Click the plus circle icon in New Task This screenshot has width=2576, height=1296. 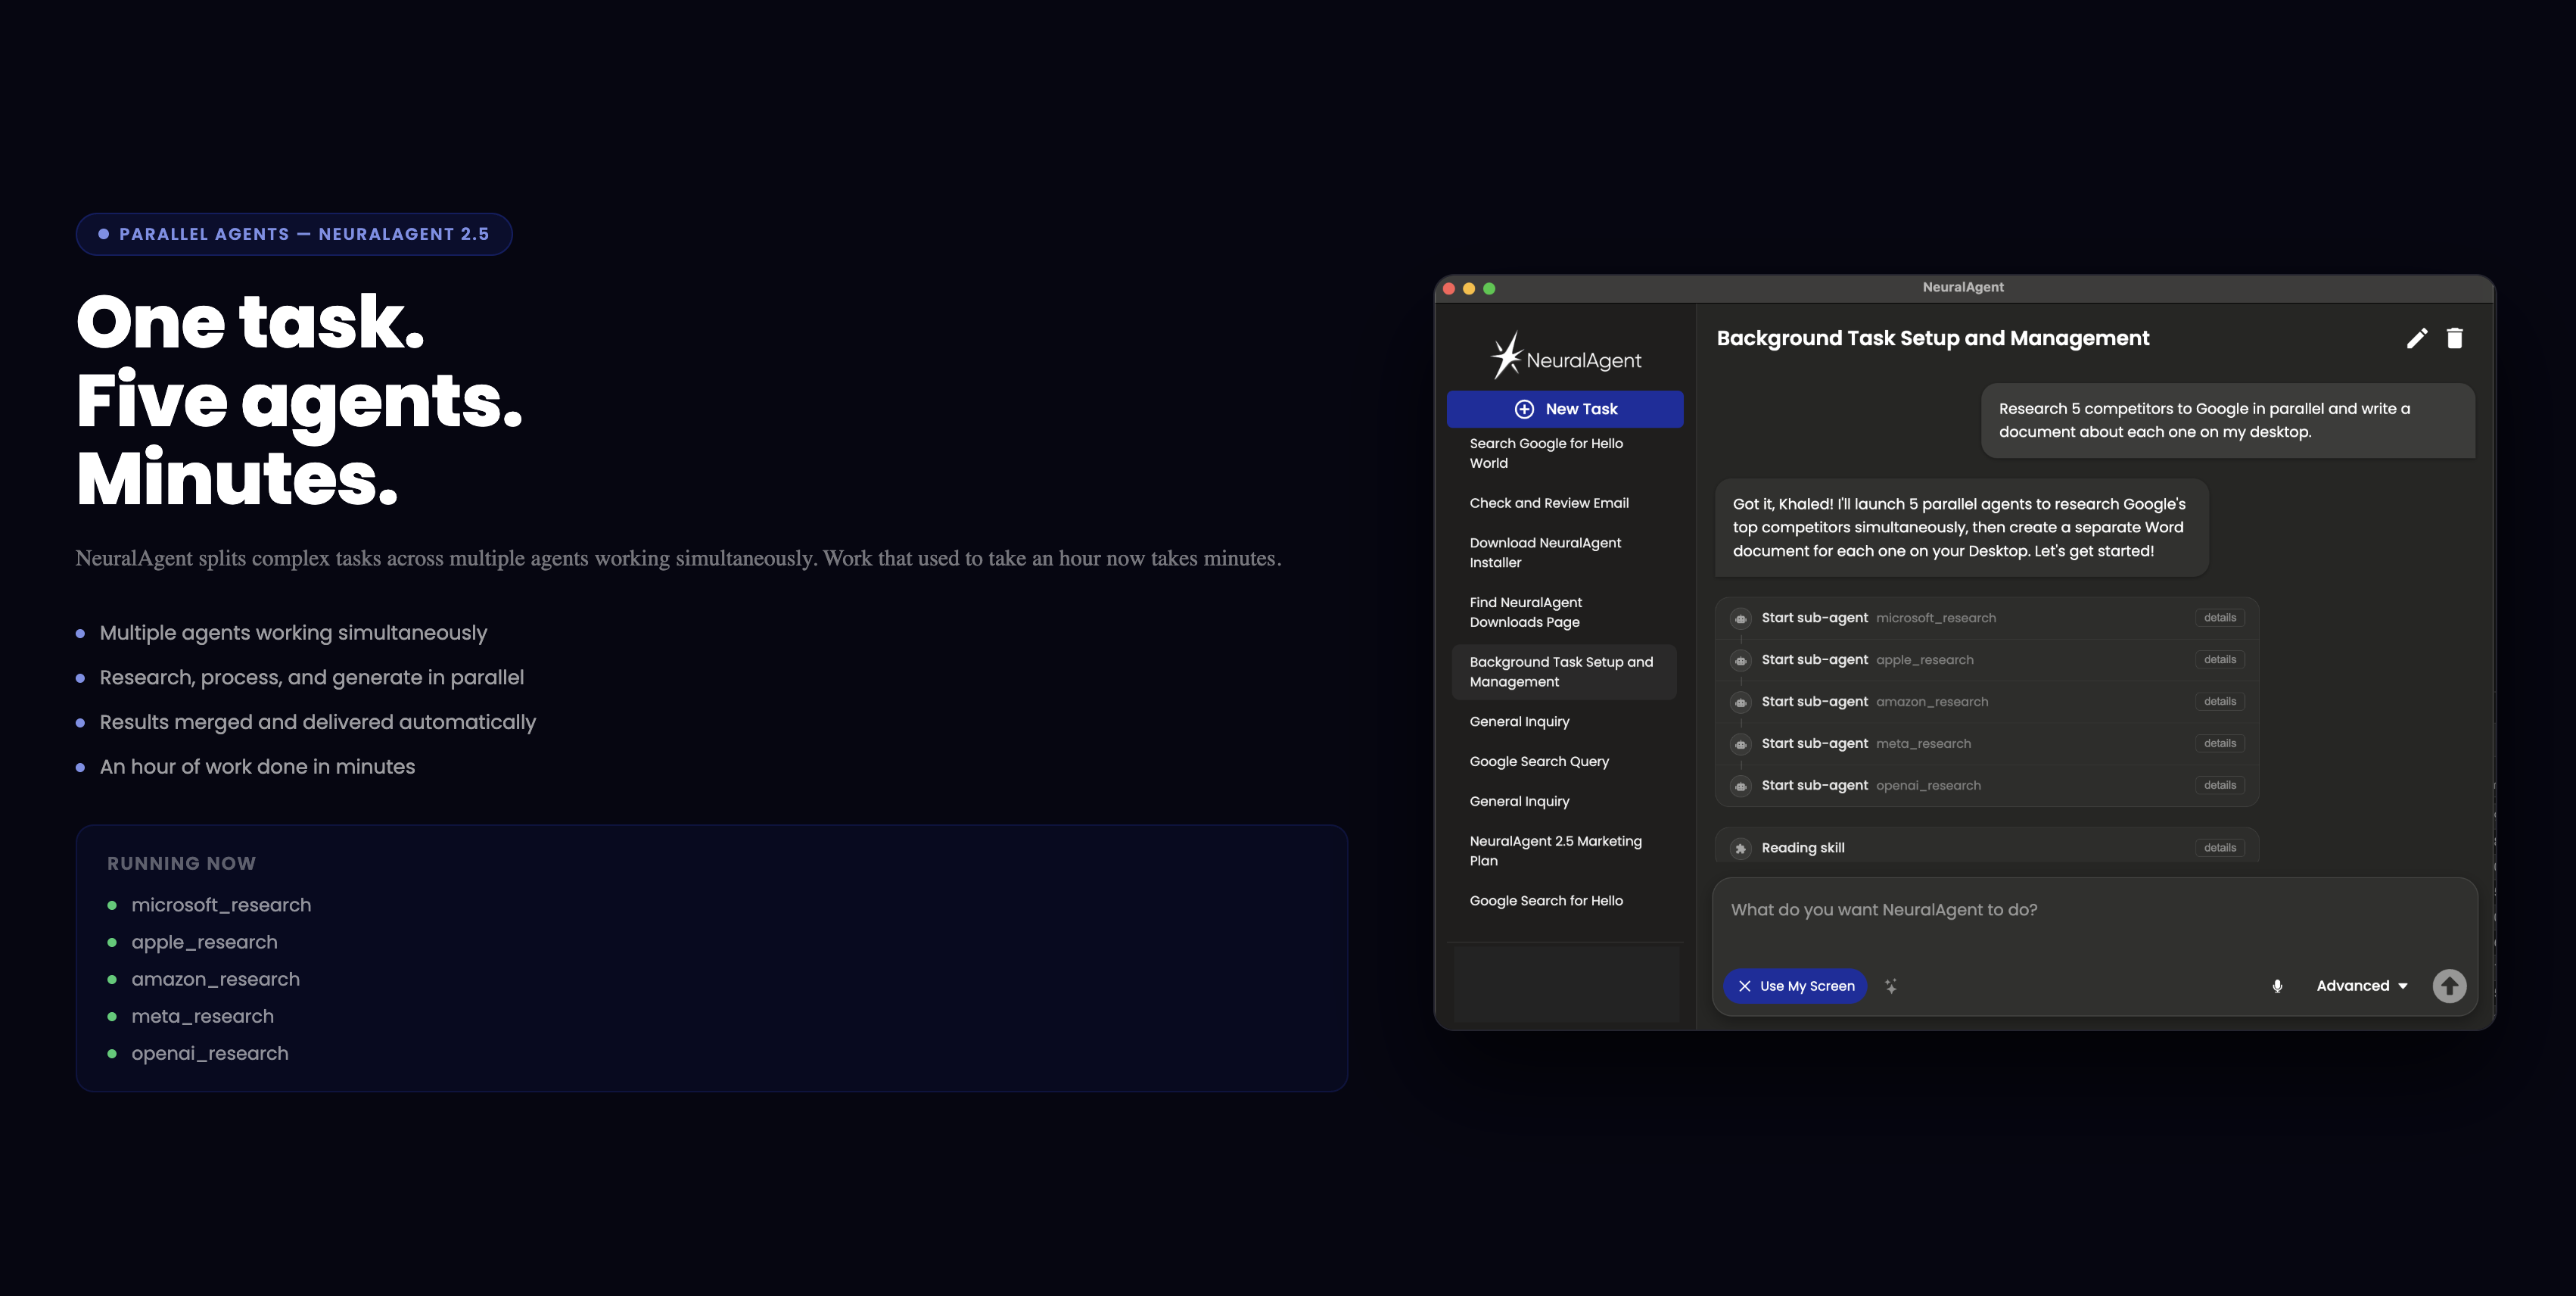pos(1524,409)
